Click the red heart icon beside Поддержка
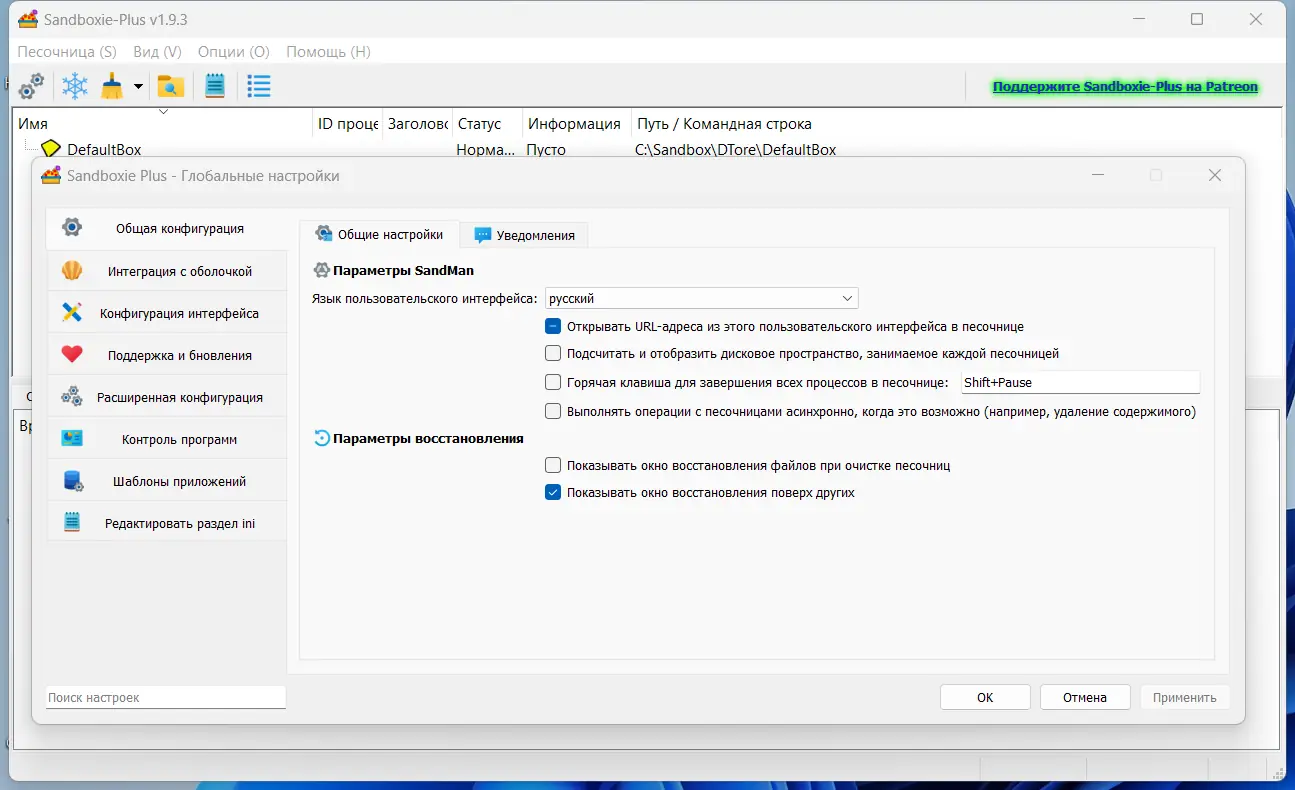The image size is (1295, 790). click(72, 354)
